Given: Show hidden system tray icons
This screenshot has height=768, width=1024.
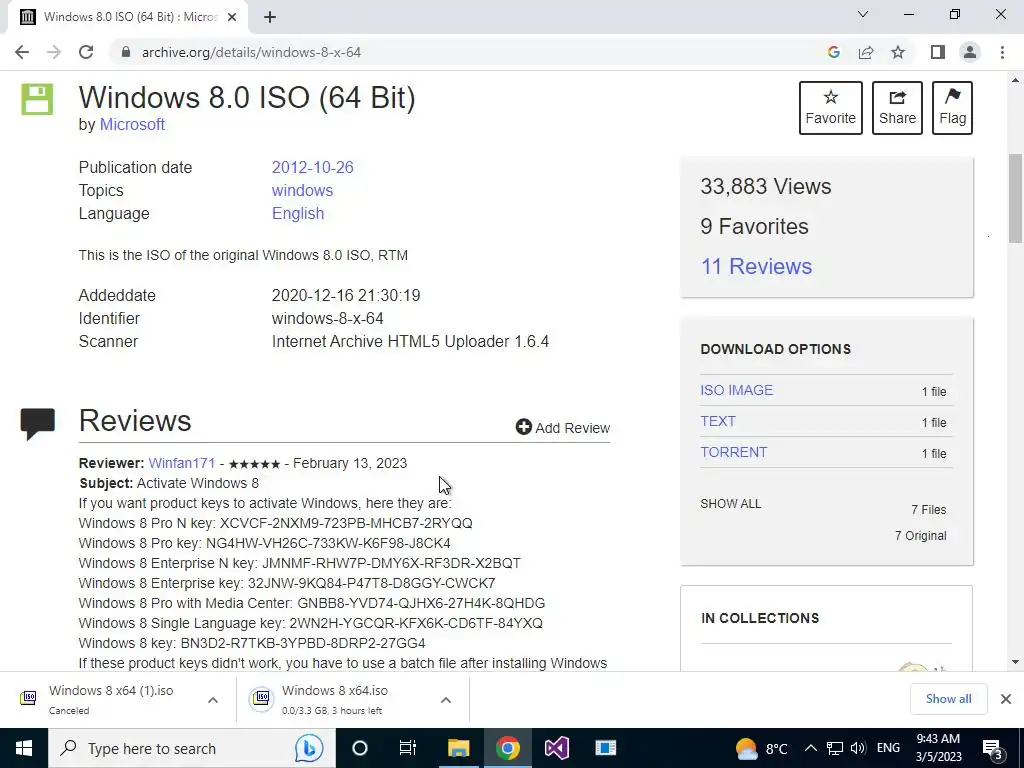Looking at the screenshot, I should click(x=810, y=748).
